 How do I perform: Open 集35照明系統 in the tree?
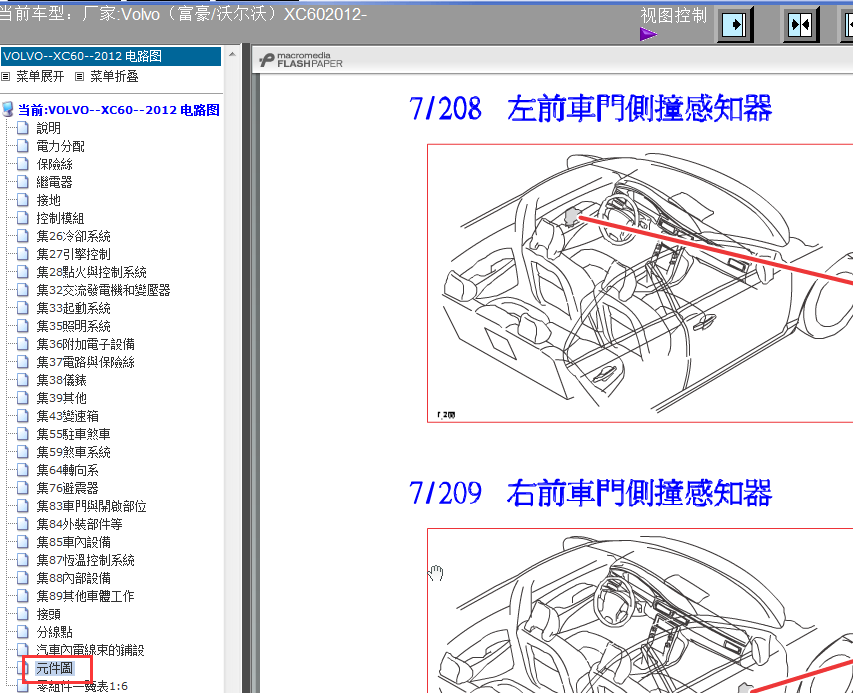point(73,326)
